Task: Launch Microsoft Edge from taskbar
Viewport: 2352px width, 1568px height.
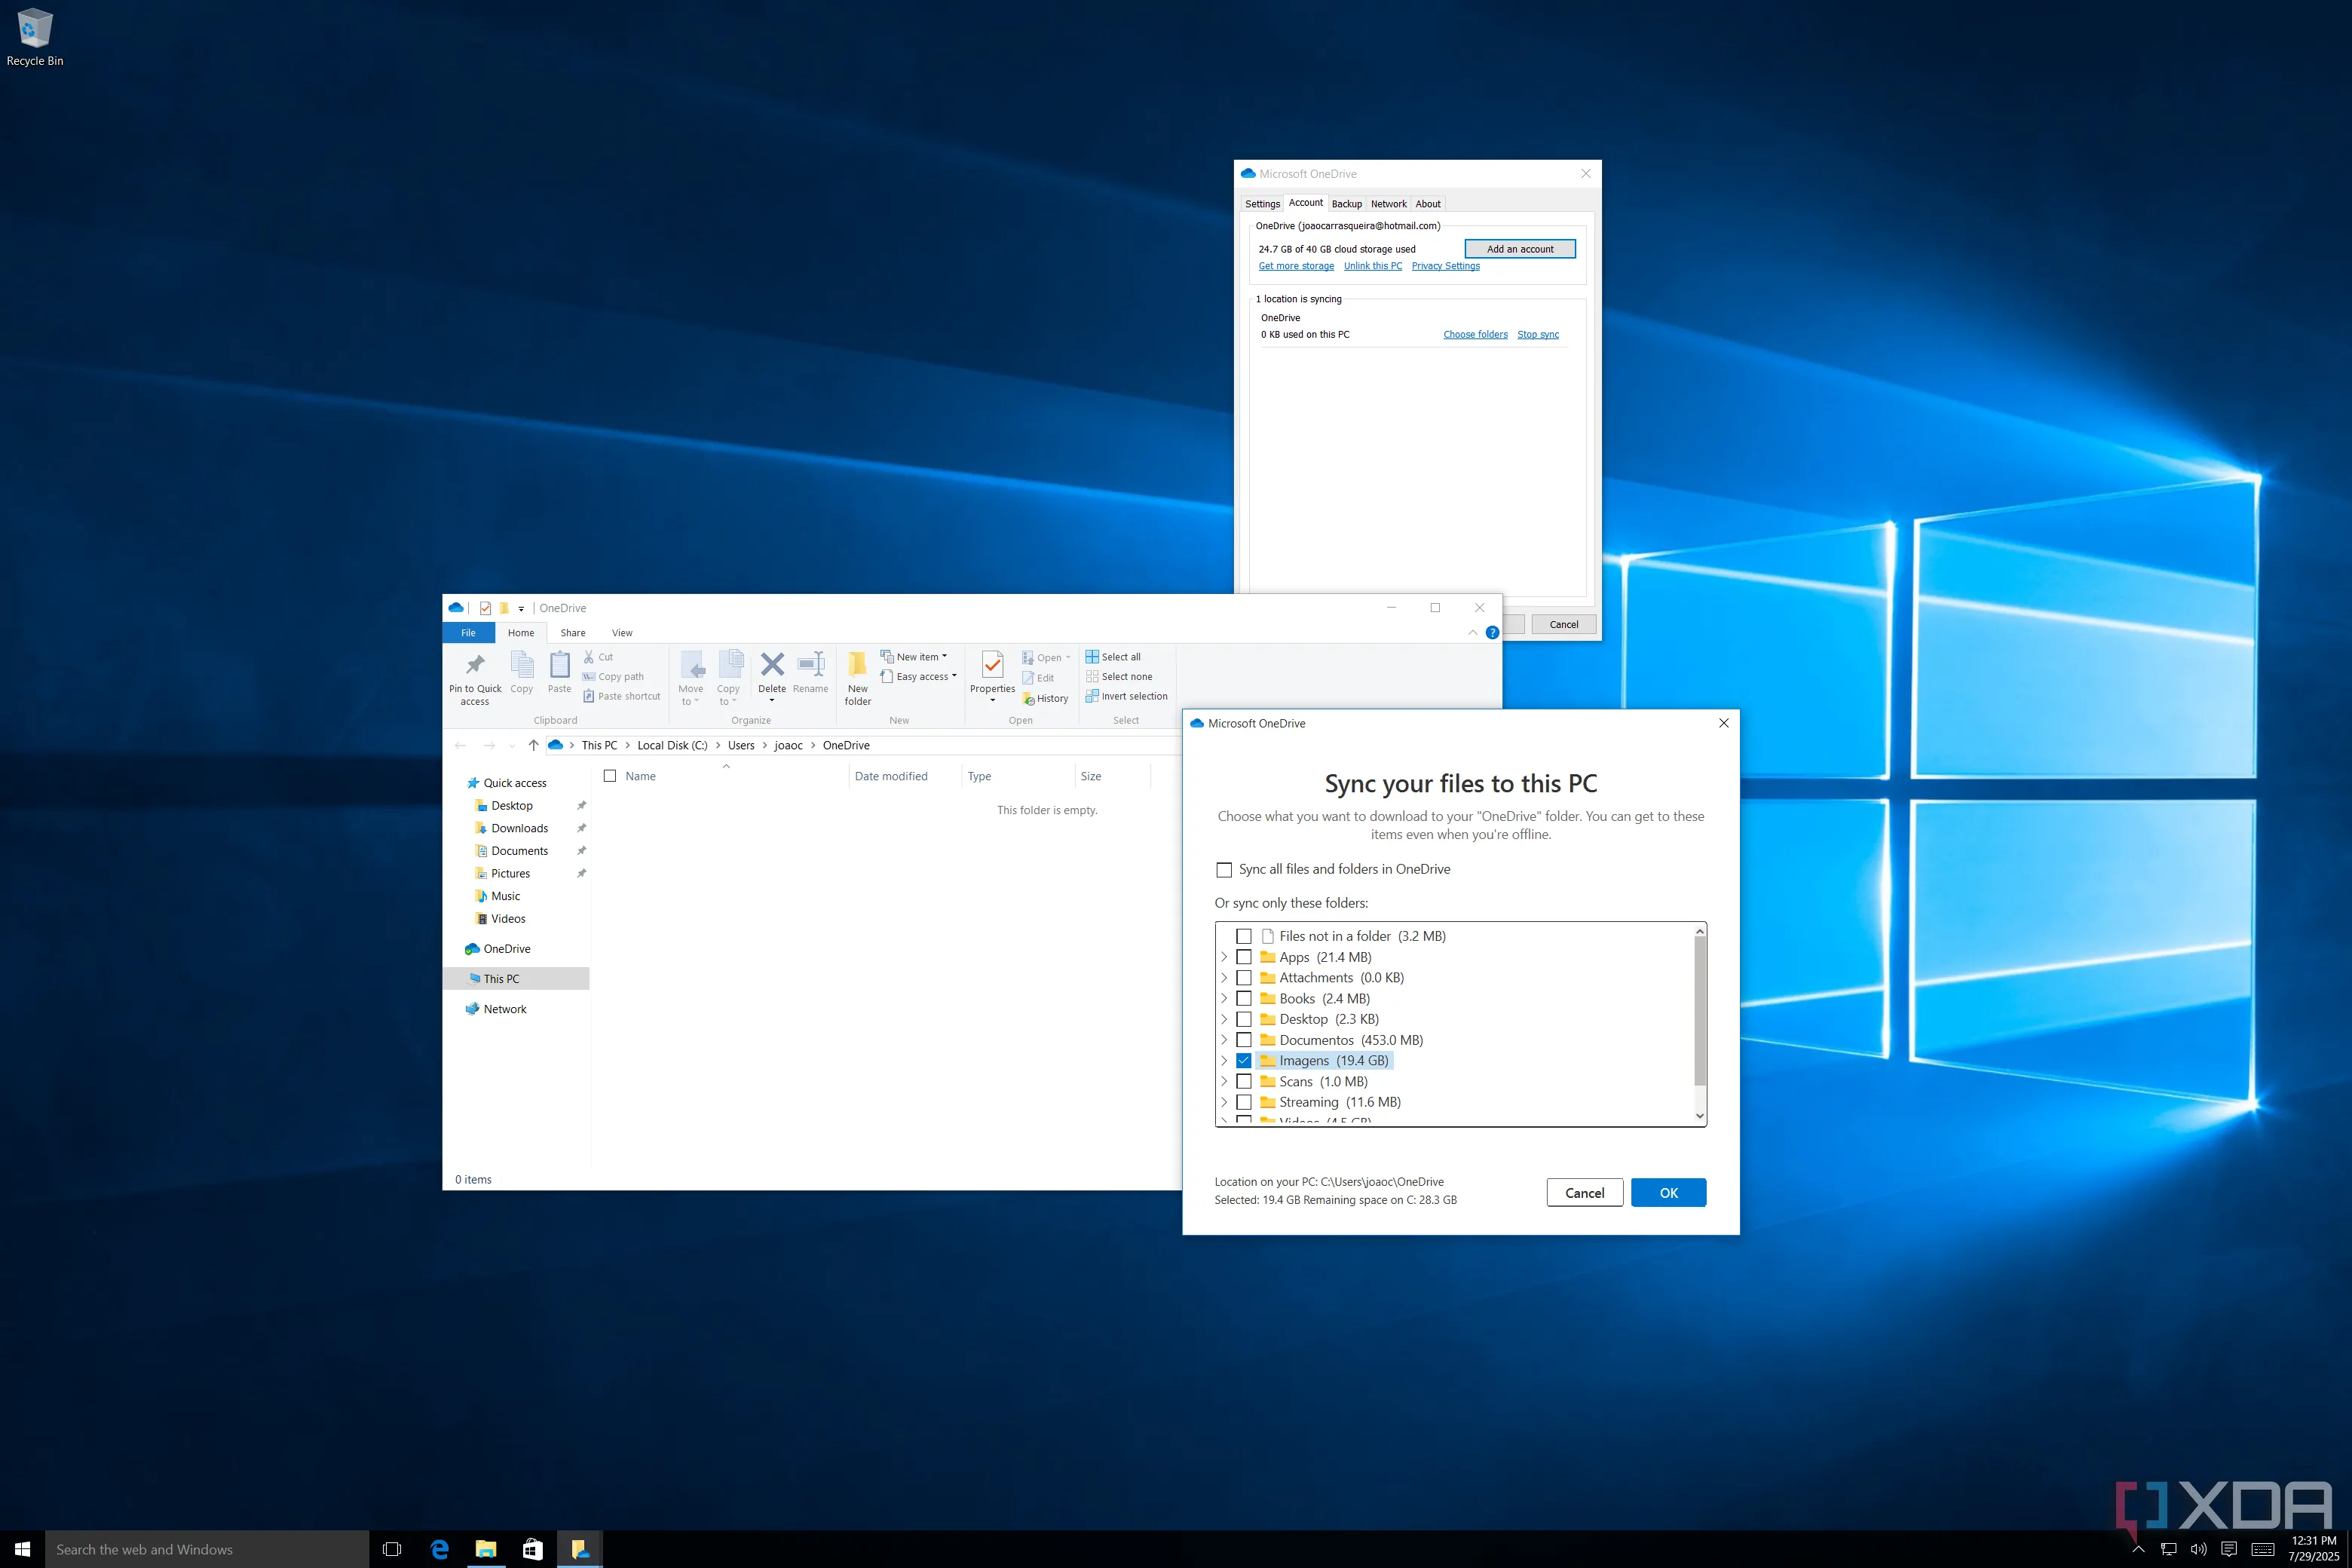Action: pyautogui.click(x=439, y=1549)
